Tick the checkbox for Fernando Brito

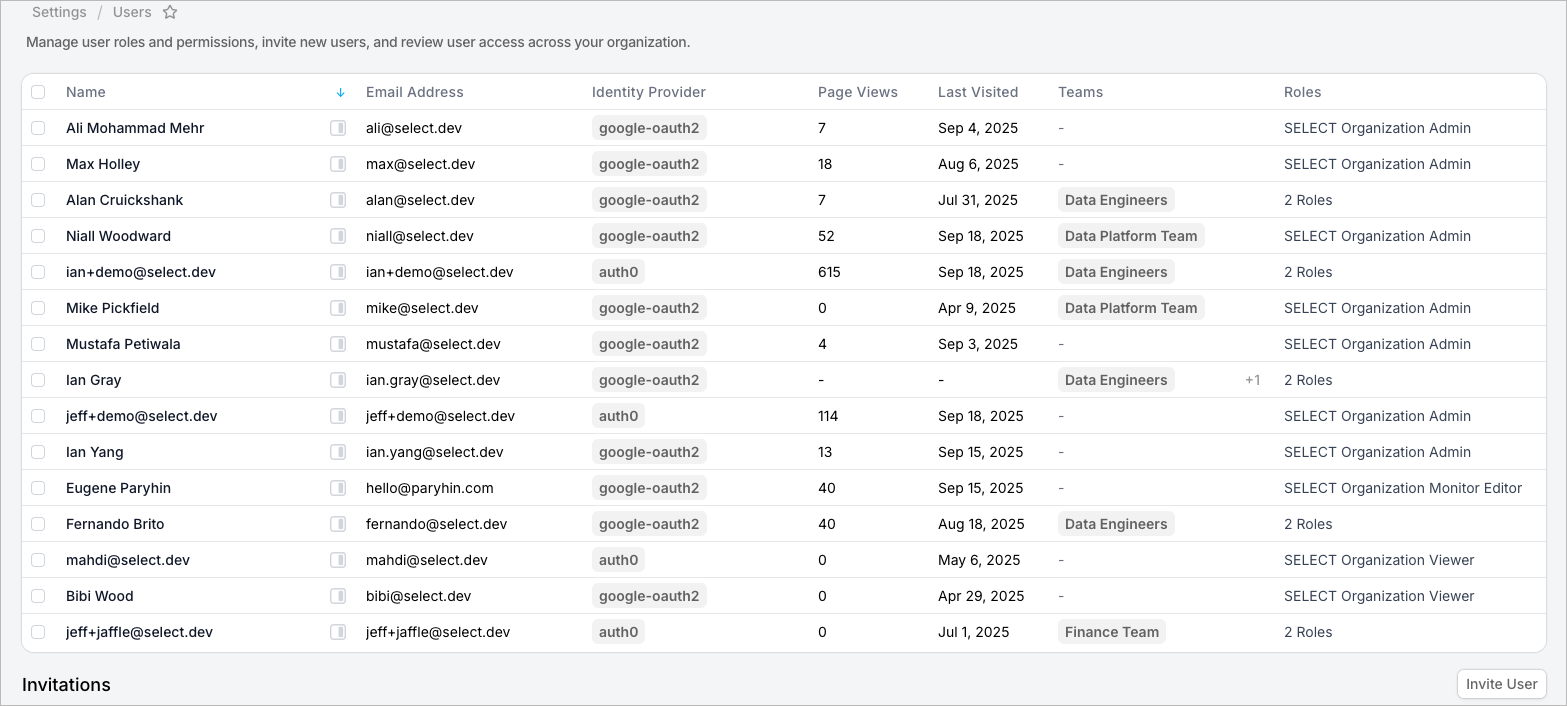point(38,524)
